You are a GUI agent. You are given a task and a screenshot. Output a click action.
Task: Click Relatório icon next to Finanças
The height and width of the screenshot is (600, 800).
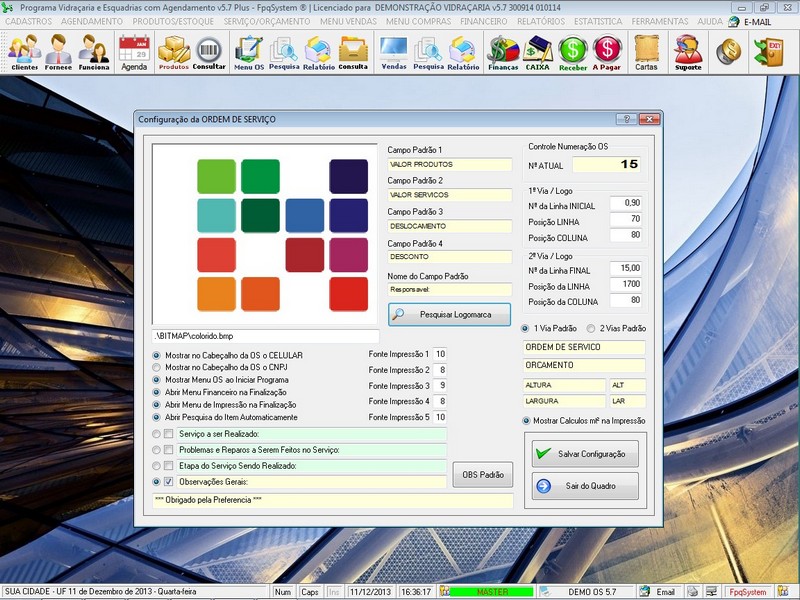(x=463, y=52)
